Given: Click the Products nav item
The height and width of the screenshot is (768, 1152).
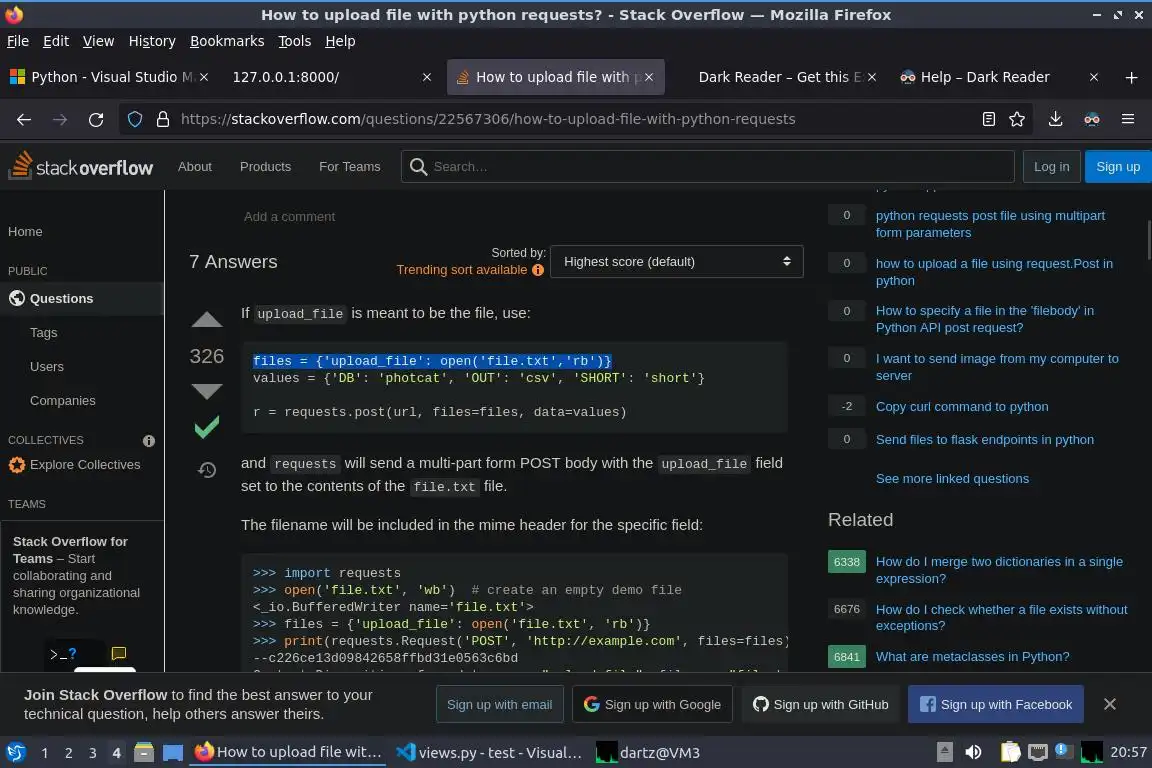Looking at the screenshot, I should (265, 167).
